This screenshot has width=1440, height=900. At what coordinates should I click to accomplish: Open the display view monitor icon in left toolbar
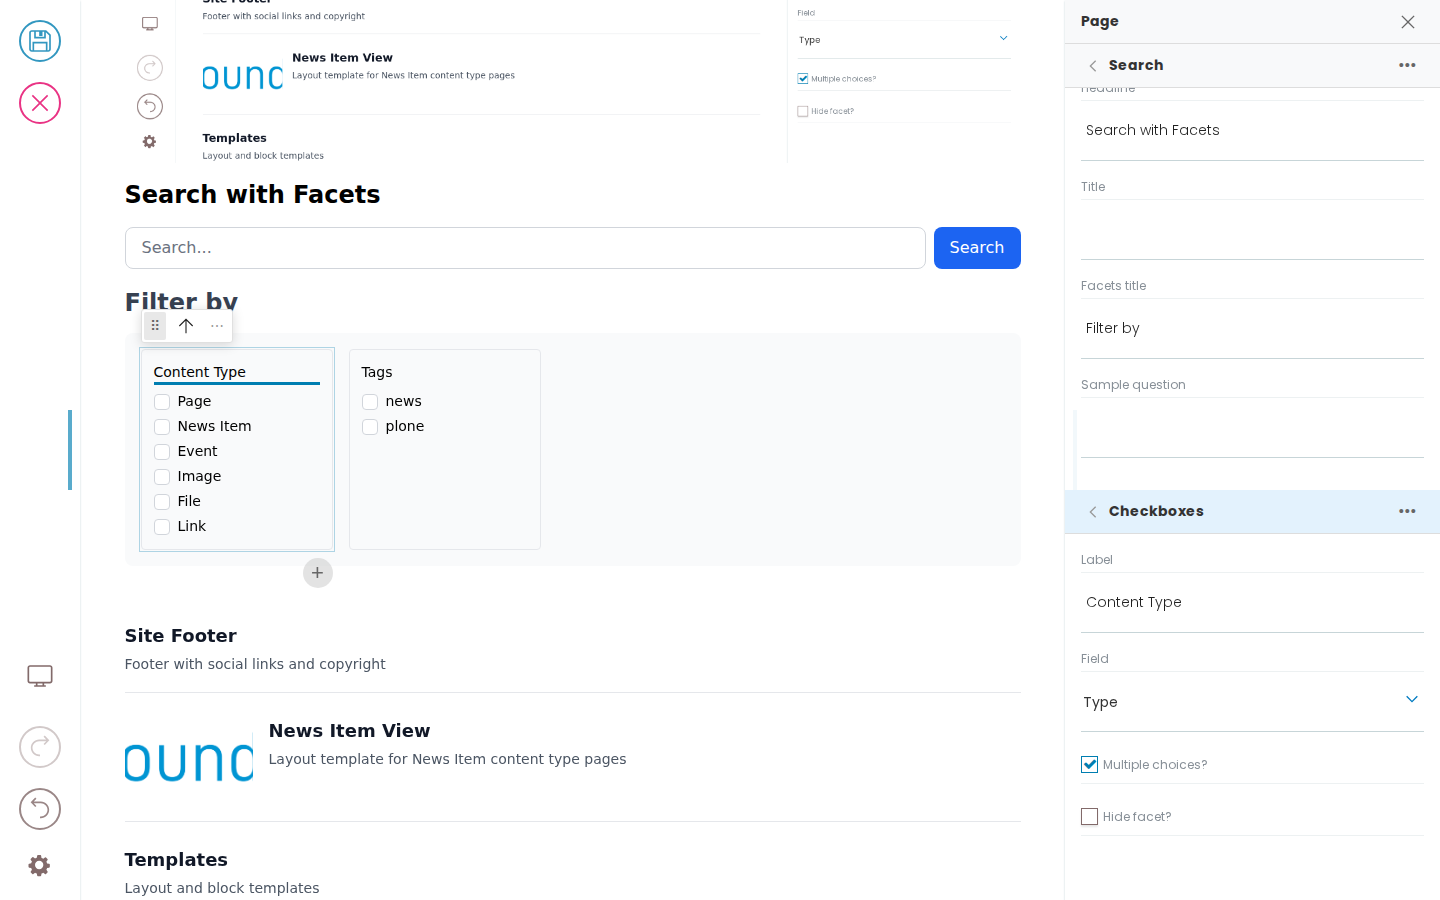[x=40, y=676]
